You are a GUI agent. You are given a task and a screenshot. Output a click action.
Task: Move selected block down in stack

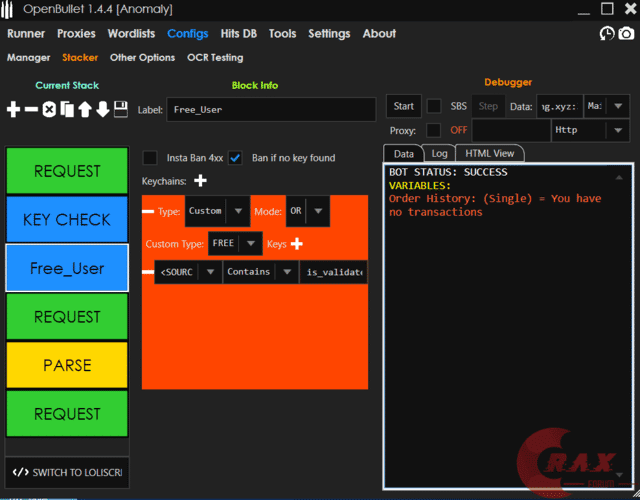(102, 109)
